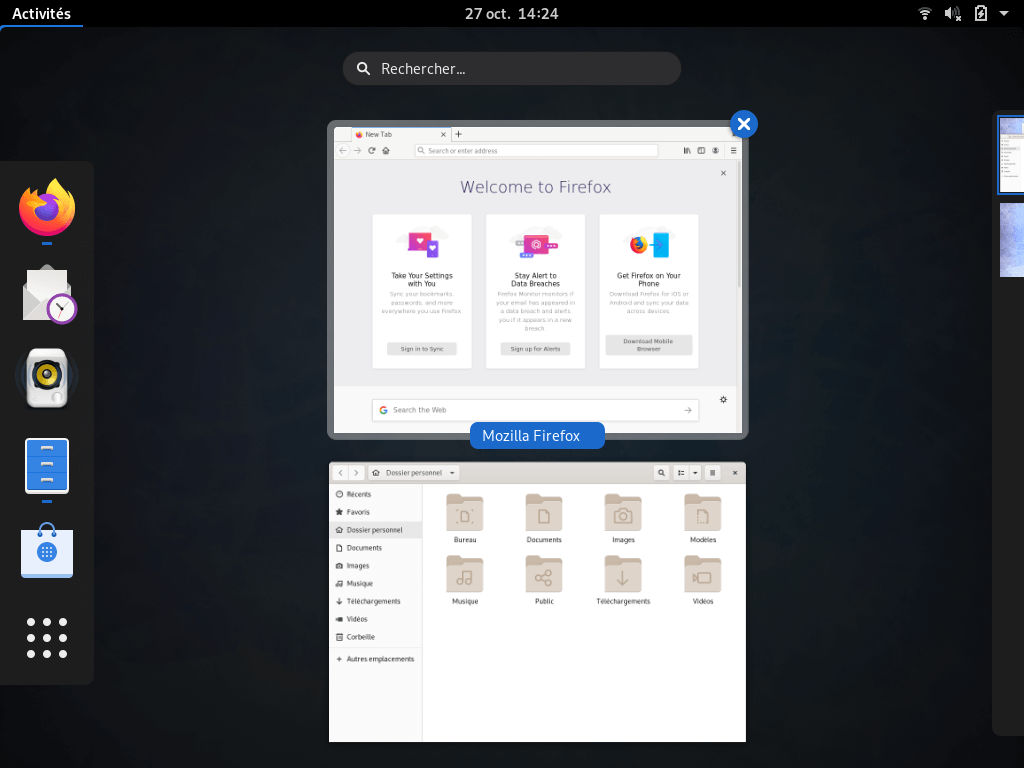Viewport: 1024px width, 768px height.
Task: Focus the Rechercher search field
Action: click(511, 69)
